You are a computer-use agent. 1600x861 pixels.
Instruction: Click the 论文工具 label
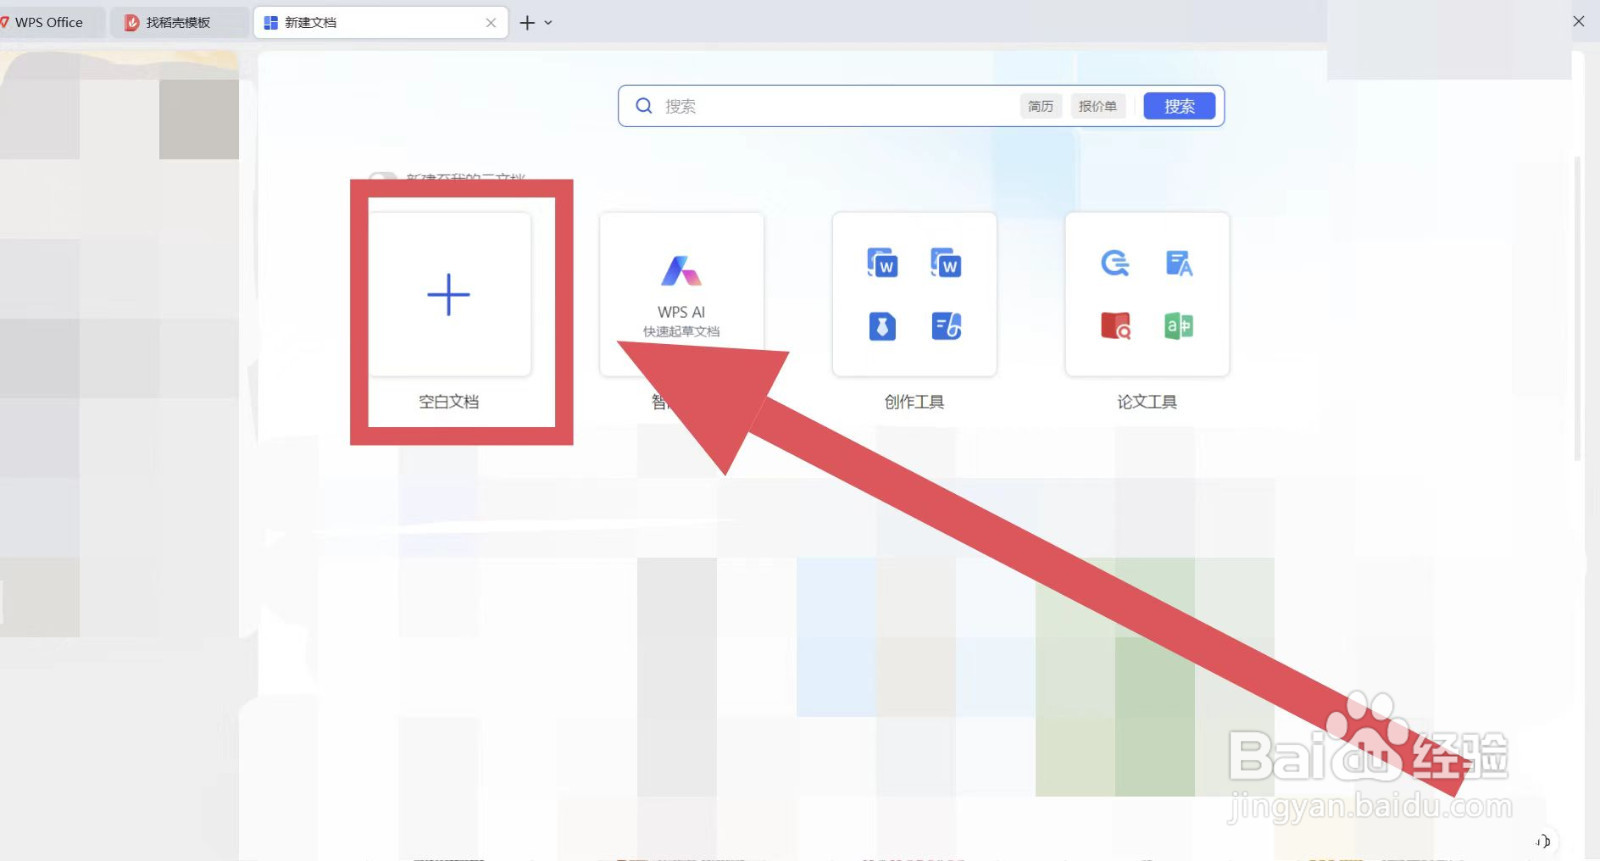point(1147,402)
